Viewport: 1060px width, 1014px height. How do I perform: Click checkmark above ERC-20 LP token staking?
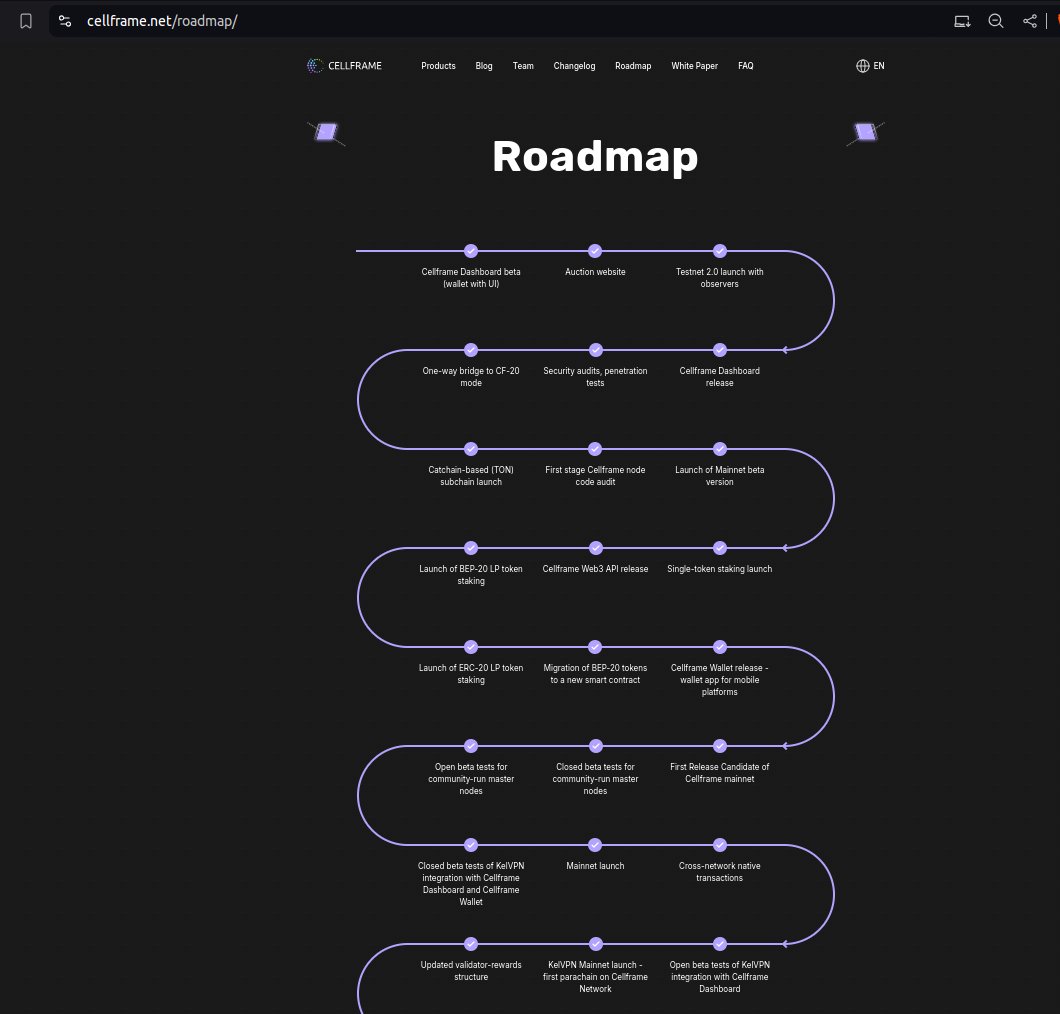[x=471, y=647]
